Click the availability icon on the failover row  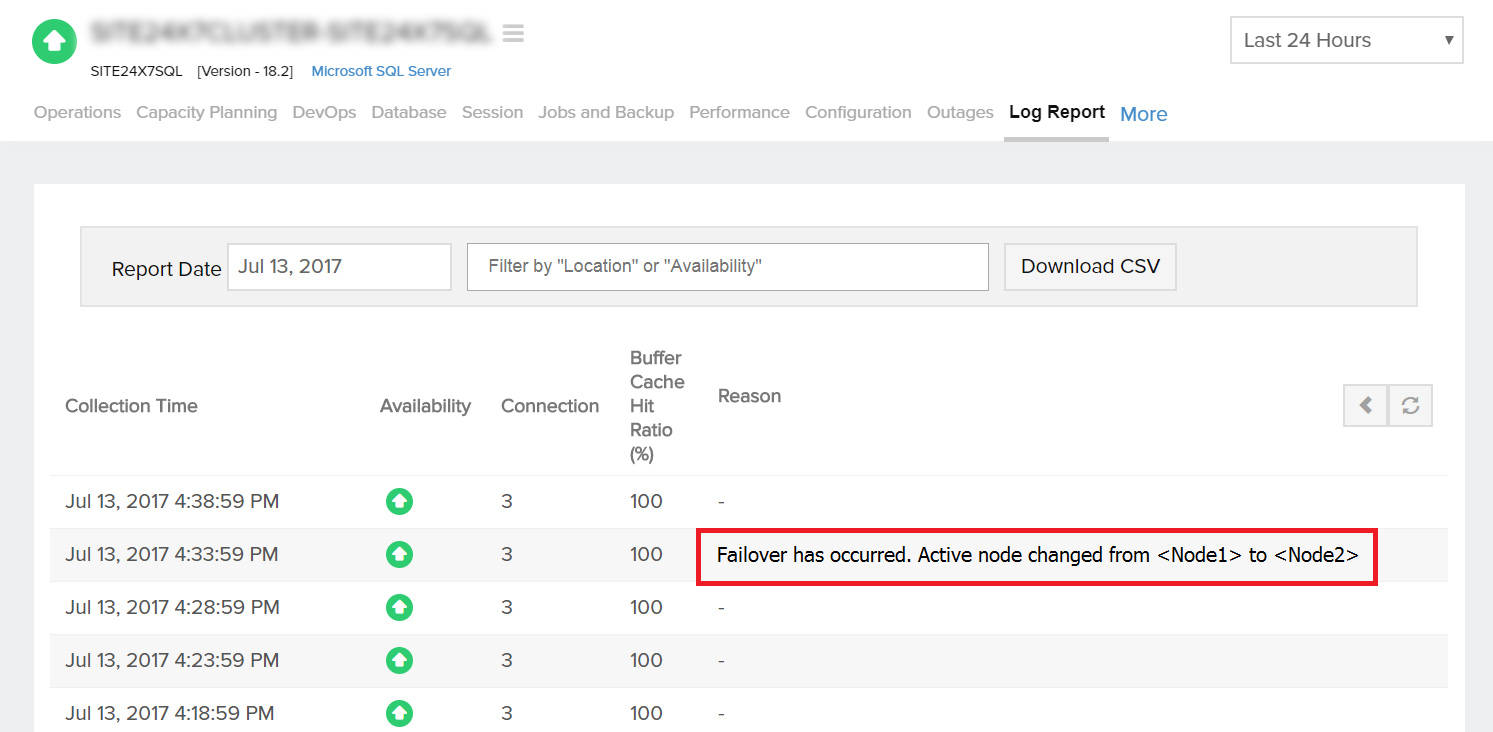399,554
